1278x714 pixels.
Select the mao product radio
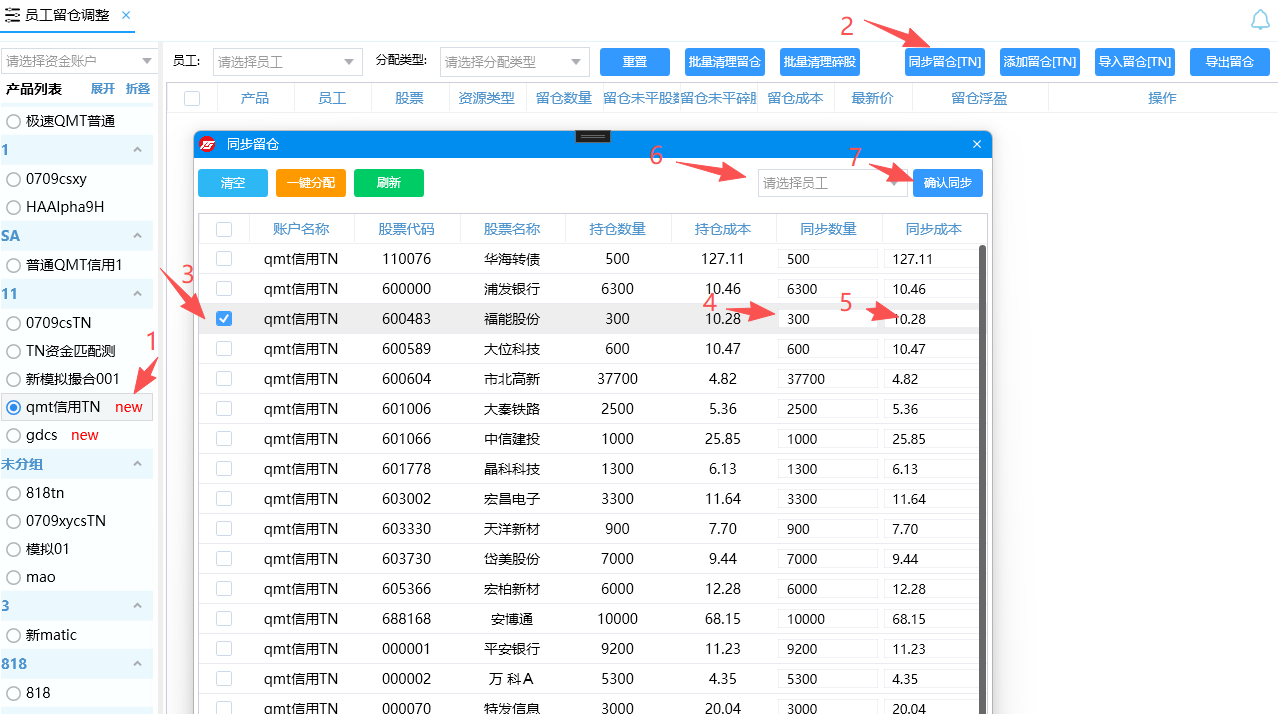pyautogui.click(x=14, y=577)
